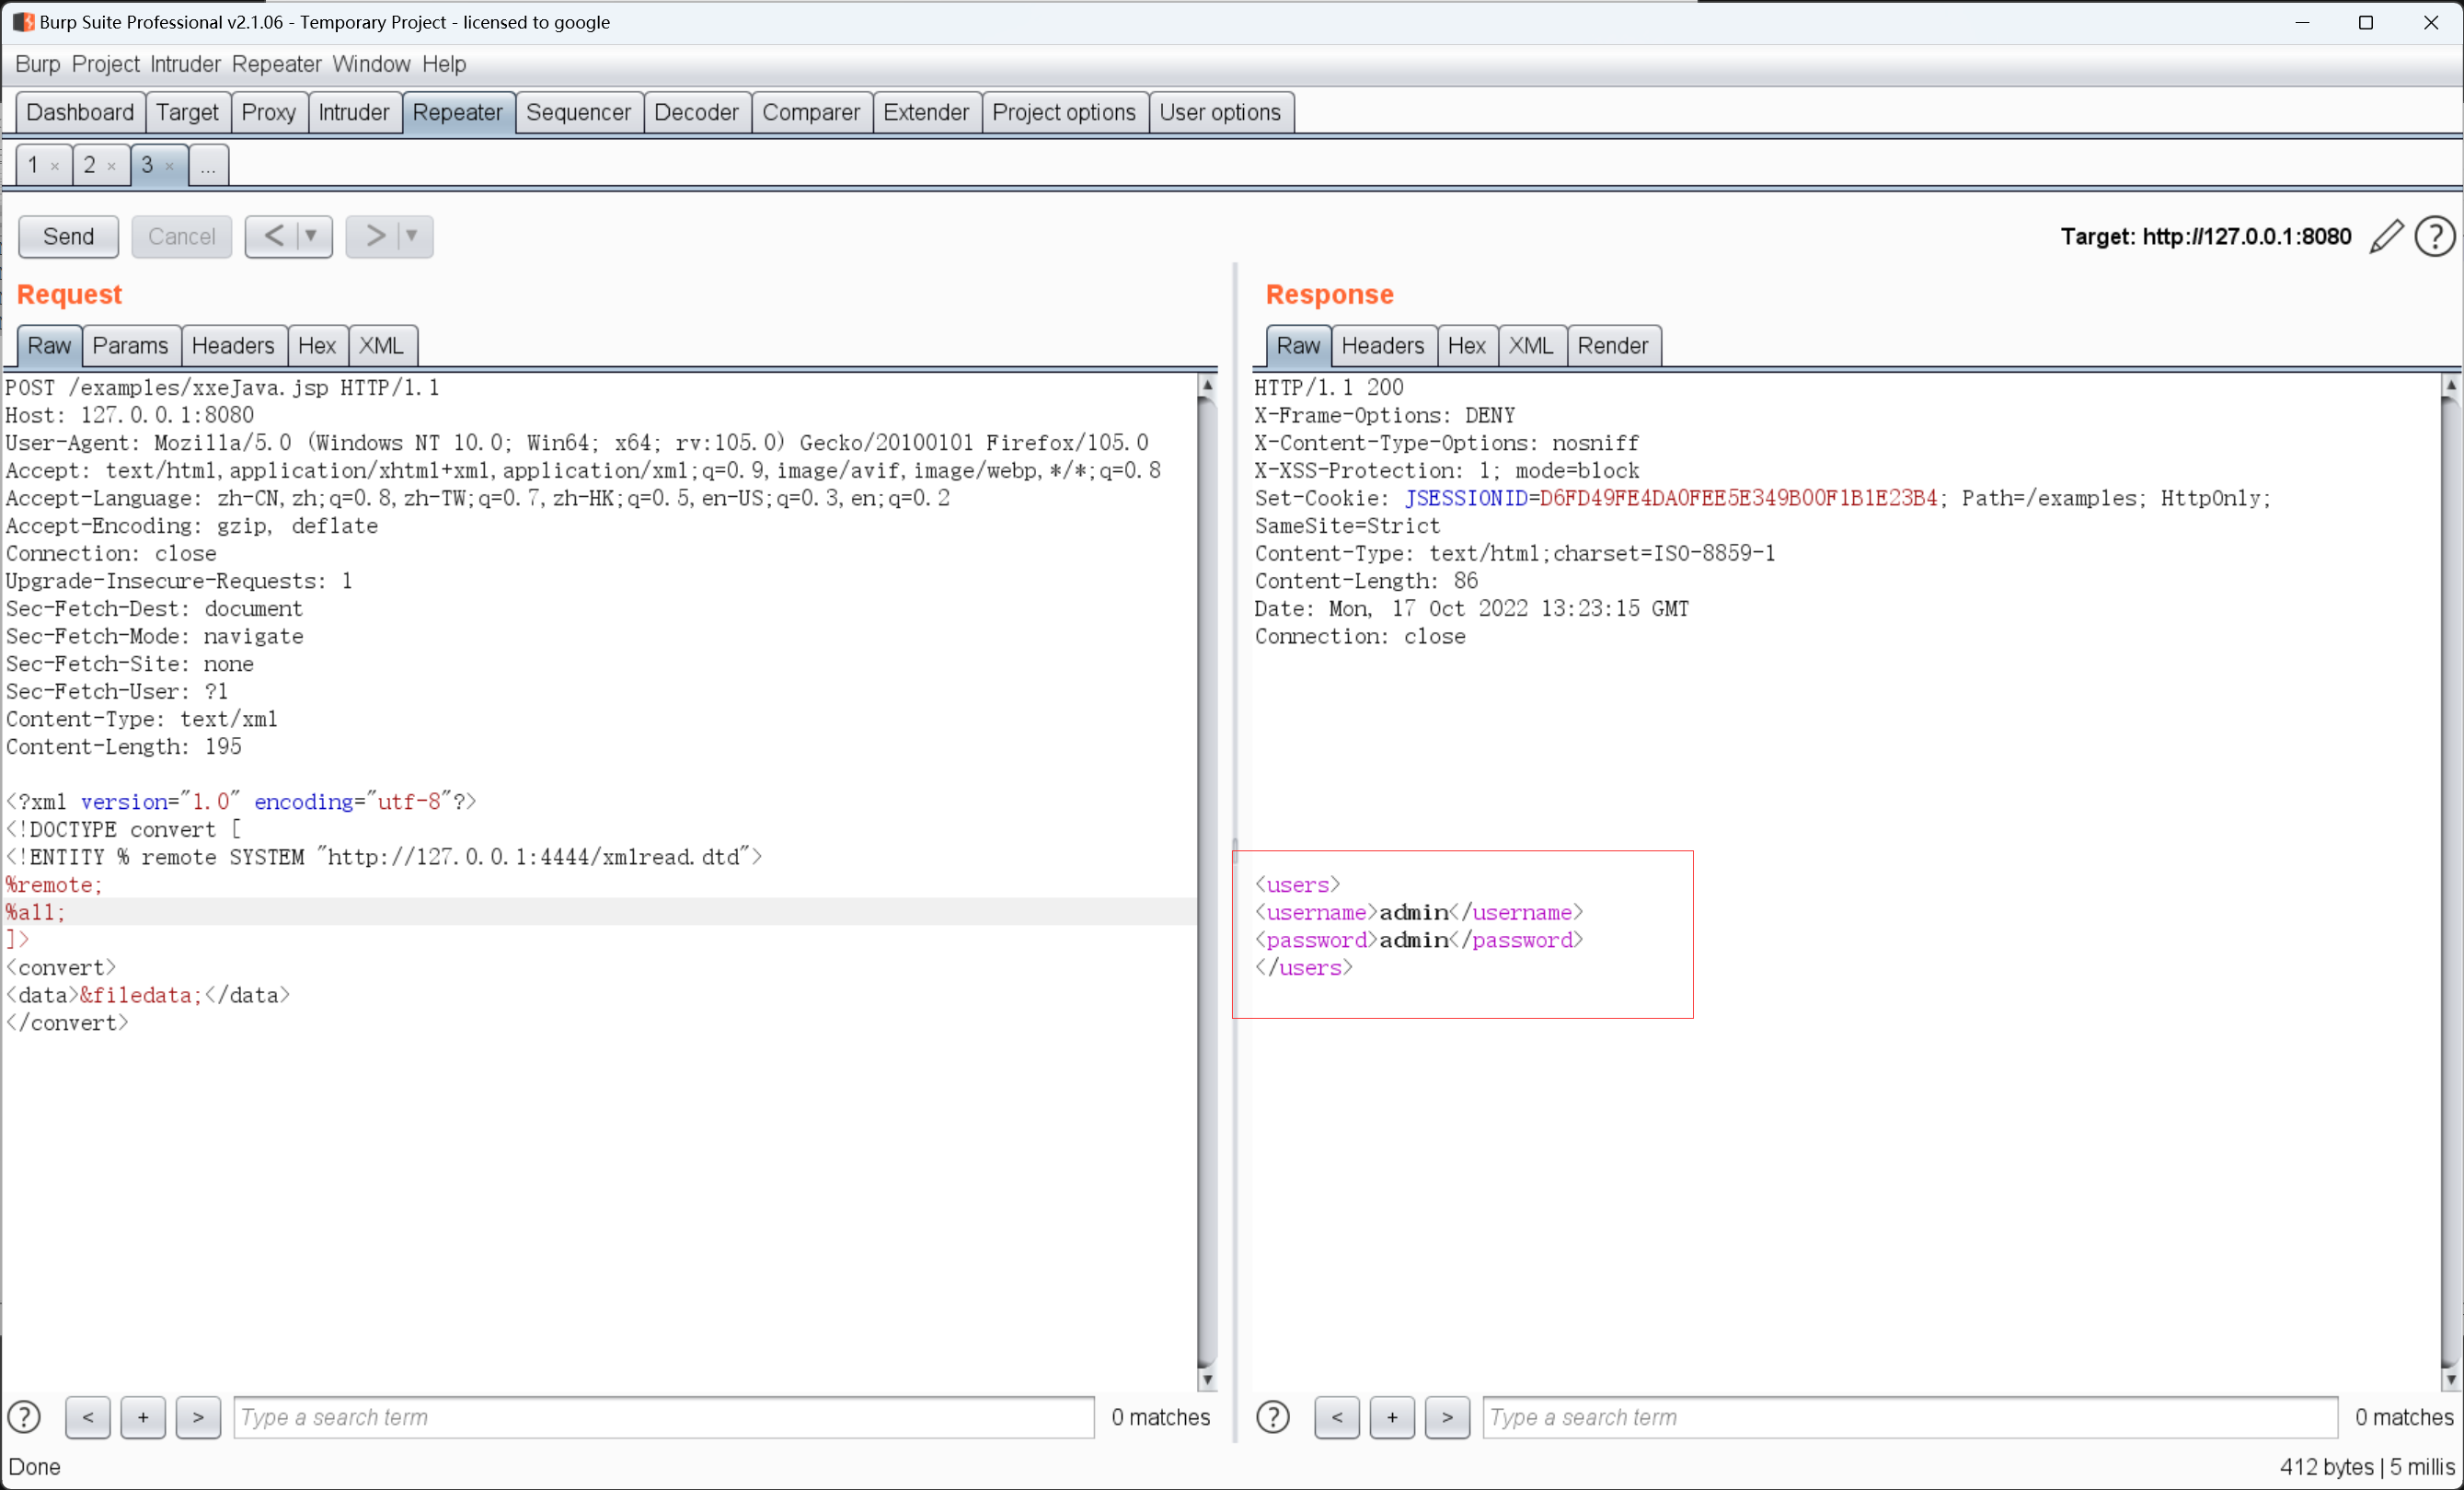Image resolution: width=2464 pixels, height=1490 pixels.
Task: Switch to the Decoder tab
Action: 697,112
